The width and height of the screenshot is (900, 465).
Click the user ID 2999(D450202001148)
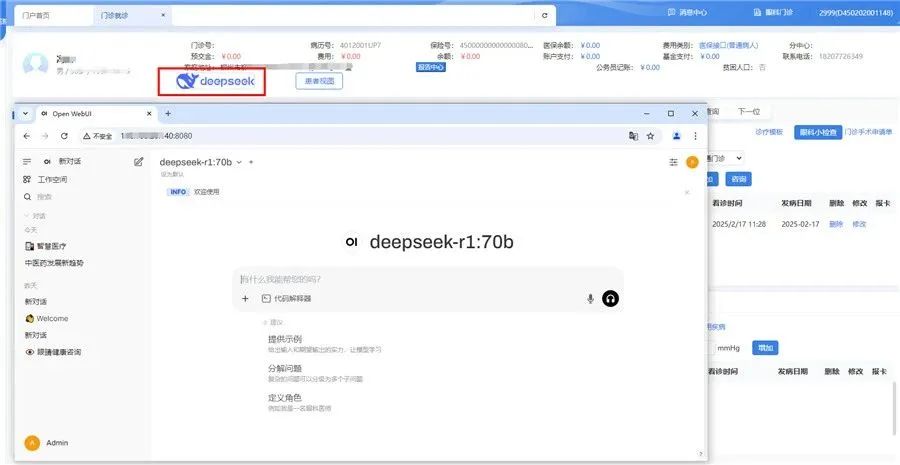tap(856, 13)
